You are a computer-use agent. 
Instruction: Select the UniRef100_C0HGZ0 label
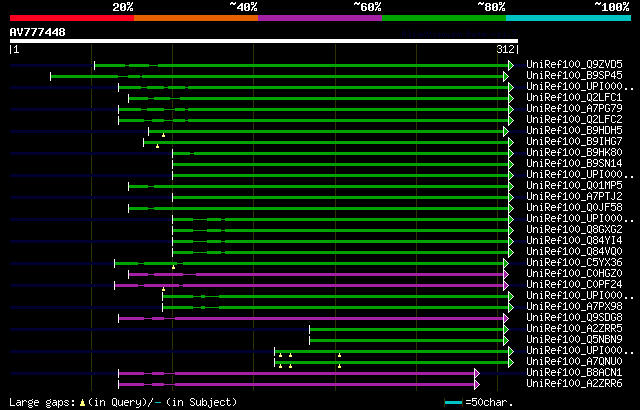[574, 274]
